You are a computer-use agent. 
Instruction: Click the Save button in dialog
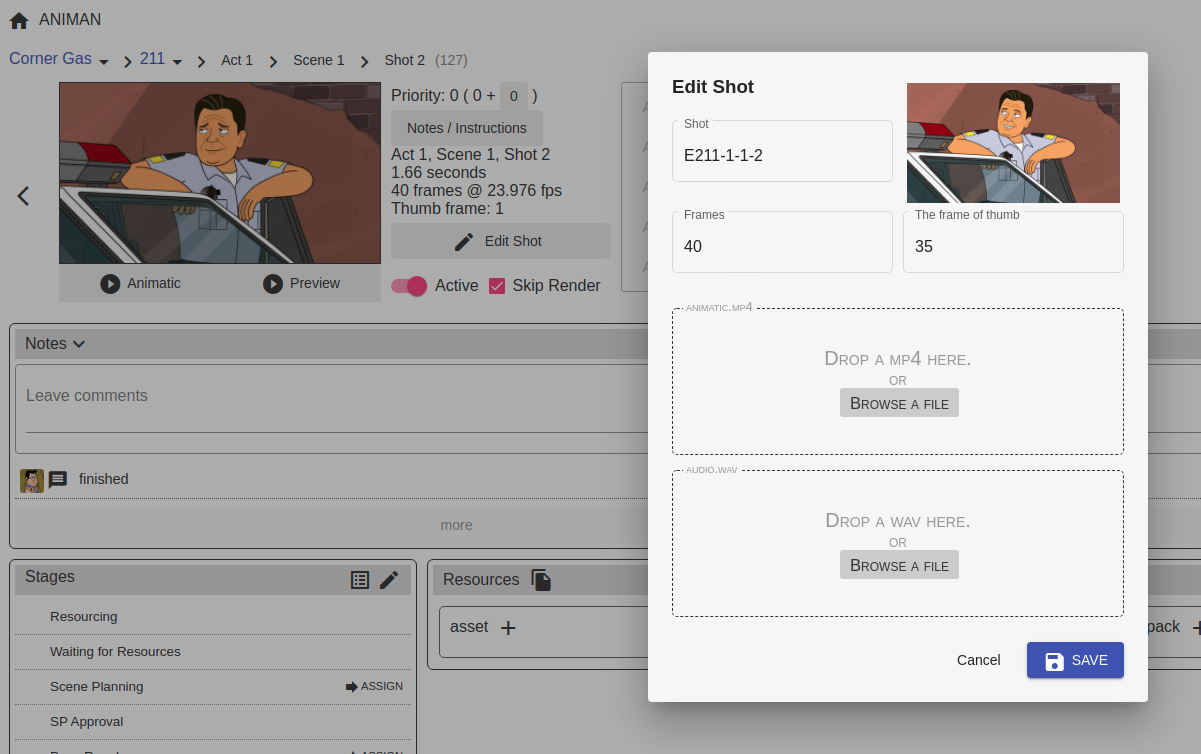click(1075, 660)
